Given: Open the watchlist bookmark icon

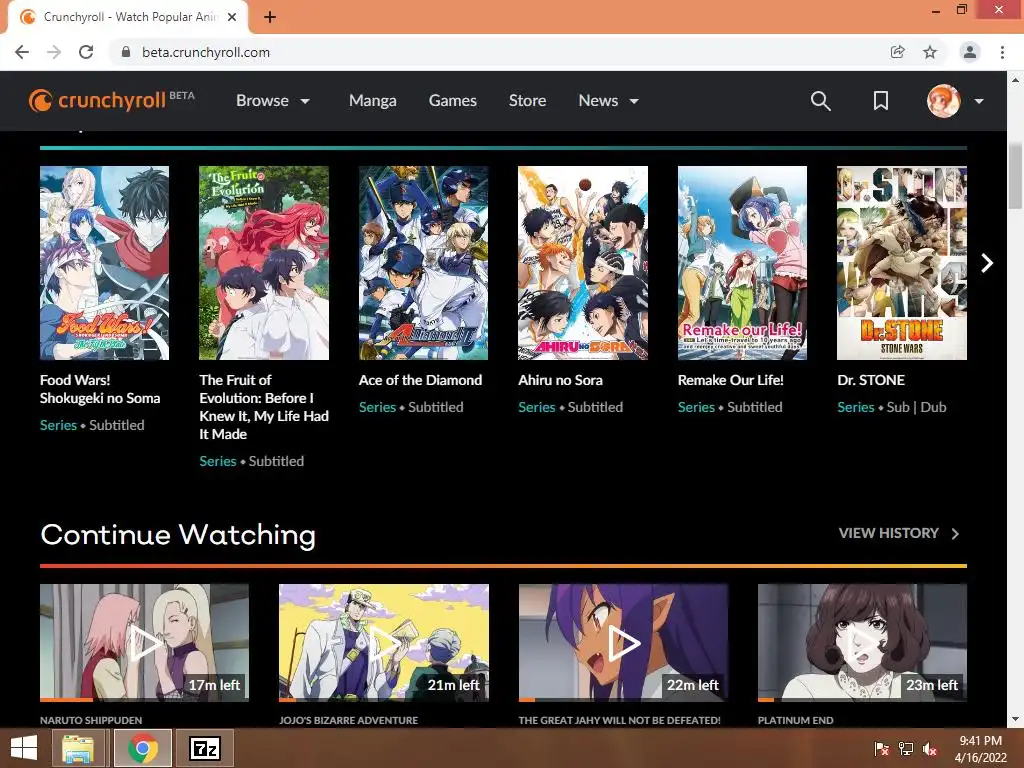Looking at the screenshot, I should click(880, 101).
